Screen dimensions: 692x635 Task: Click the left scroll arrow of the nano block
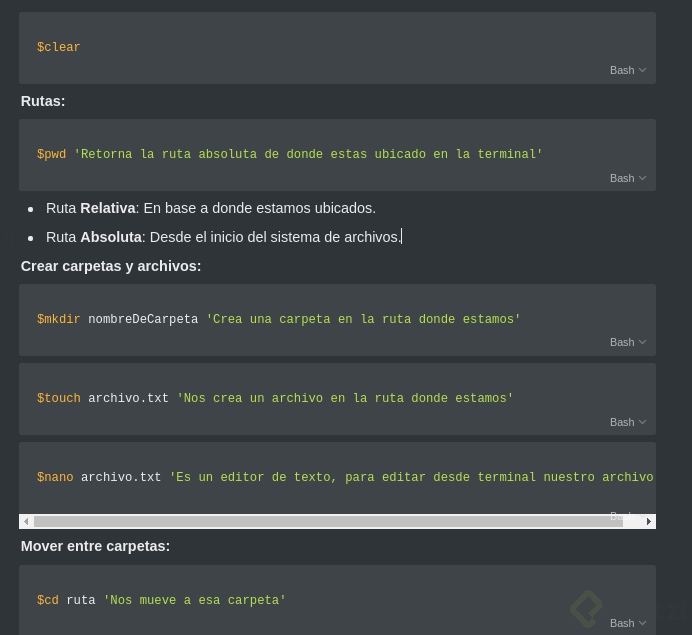[26, 522]
